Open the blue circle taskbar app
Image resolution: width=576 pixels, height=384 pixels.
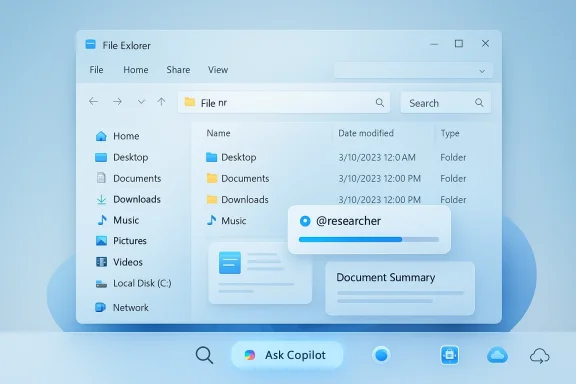[x=381, y=355]
